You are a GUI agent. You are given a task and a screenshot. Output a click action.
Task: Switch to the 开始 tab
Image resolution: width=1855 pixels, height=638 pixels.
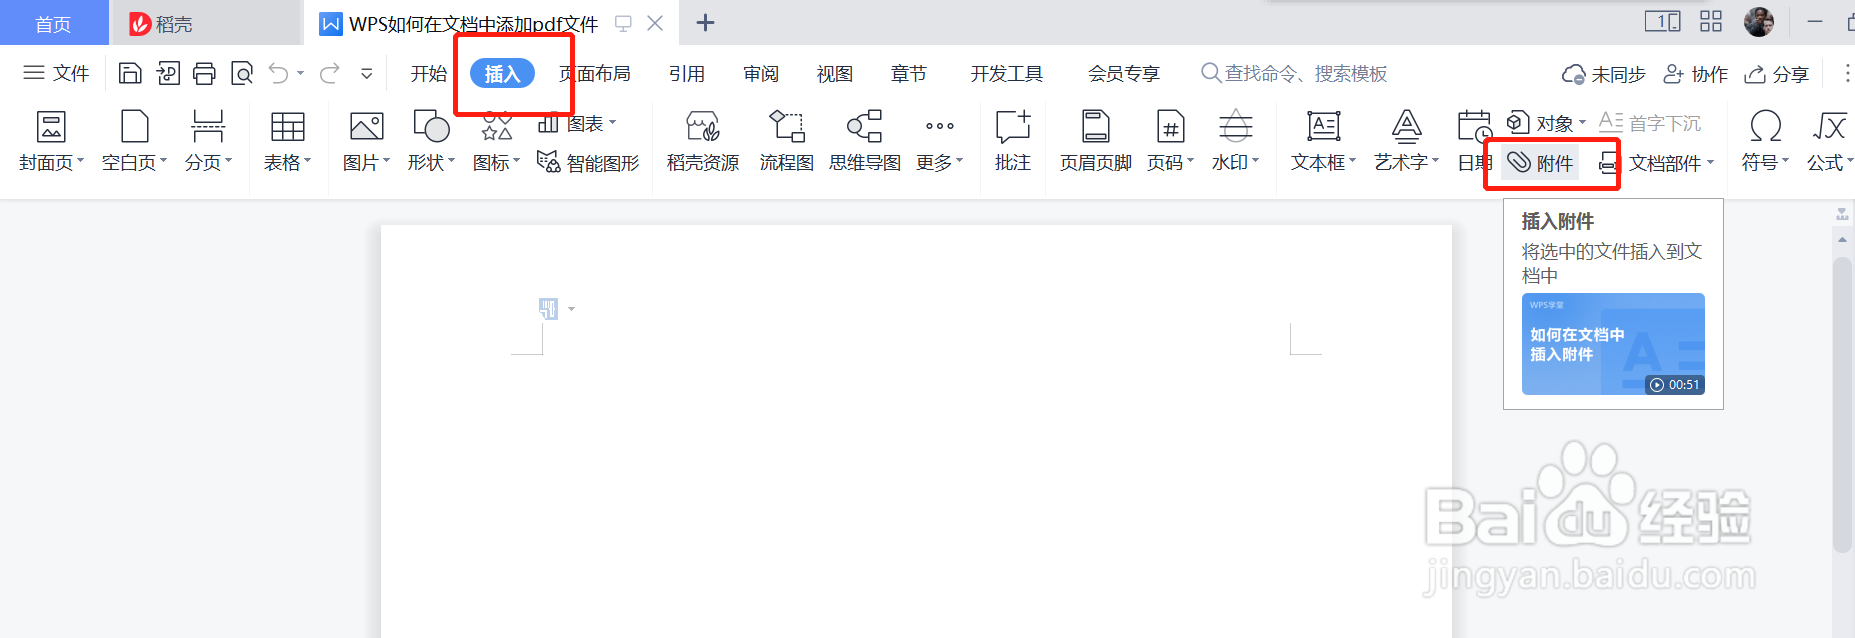pyautogui.click(x=429, y=73)
